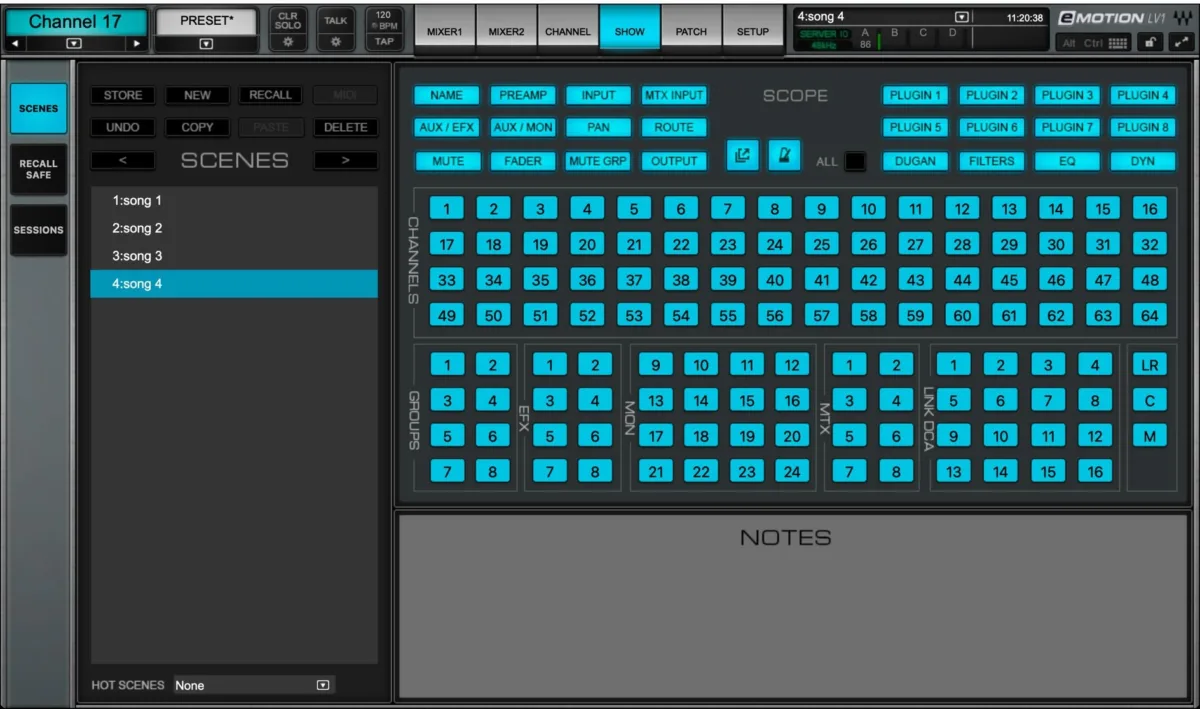Toggle channel 17 in scope grid
1200x709 pixels.
coord(447,244)
